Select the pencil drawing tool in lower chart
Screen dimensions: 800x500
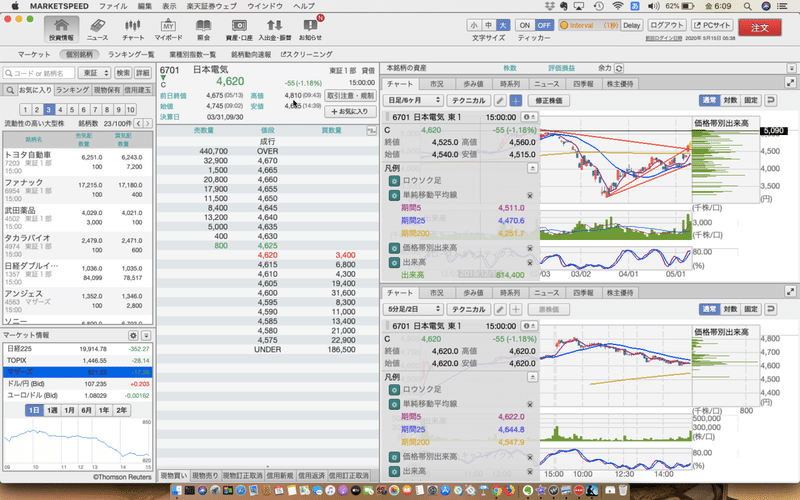point(501,309)
